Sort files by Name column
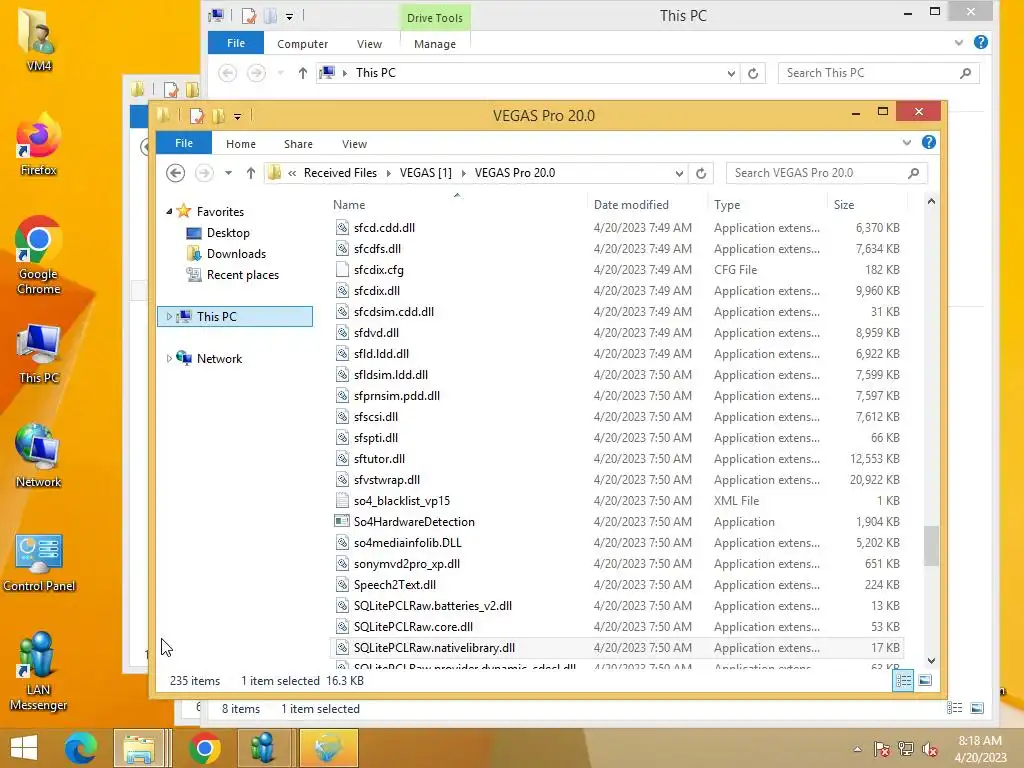 457,204
